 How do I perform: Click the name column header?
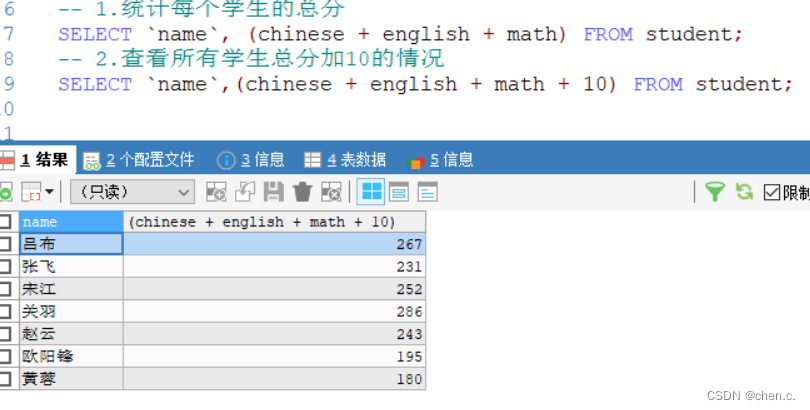pyautogui.click(x=71, y=222)
